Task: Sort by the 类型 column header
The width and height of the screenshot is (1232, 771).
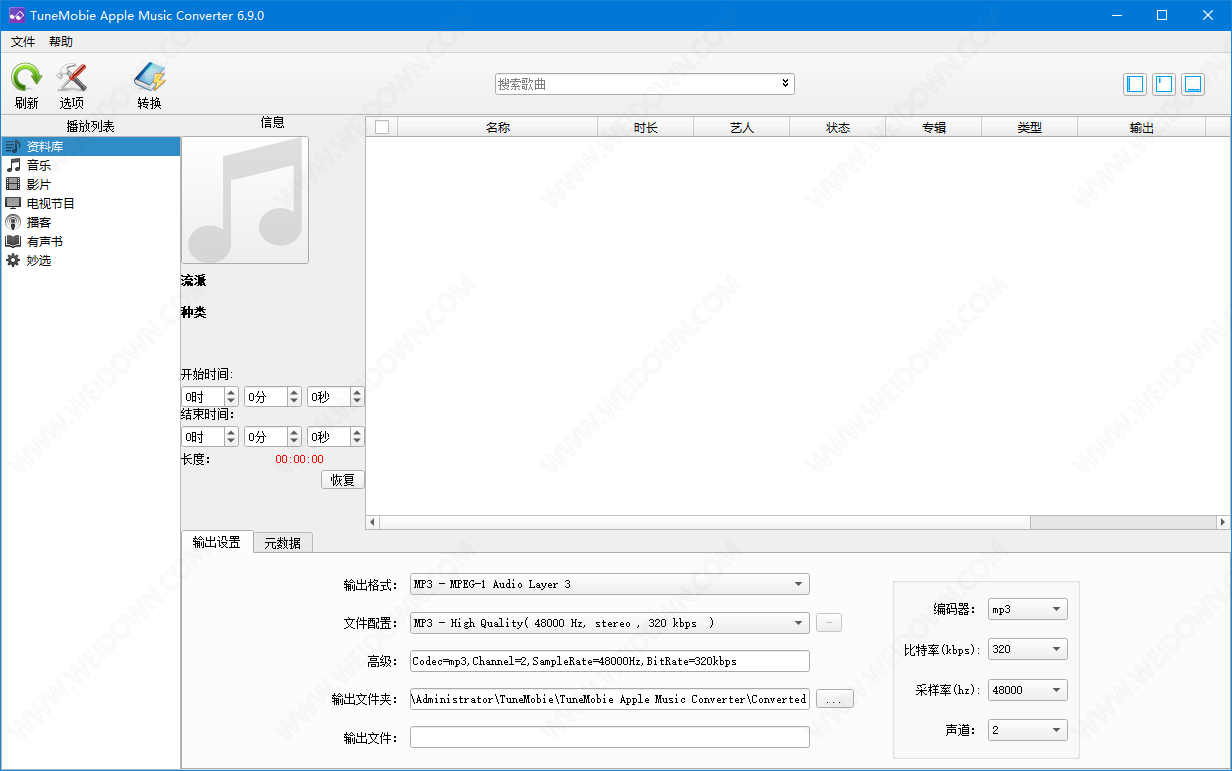Action: pos(1030,127)
